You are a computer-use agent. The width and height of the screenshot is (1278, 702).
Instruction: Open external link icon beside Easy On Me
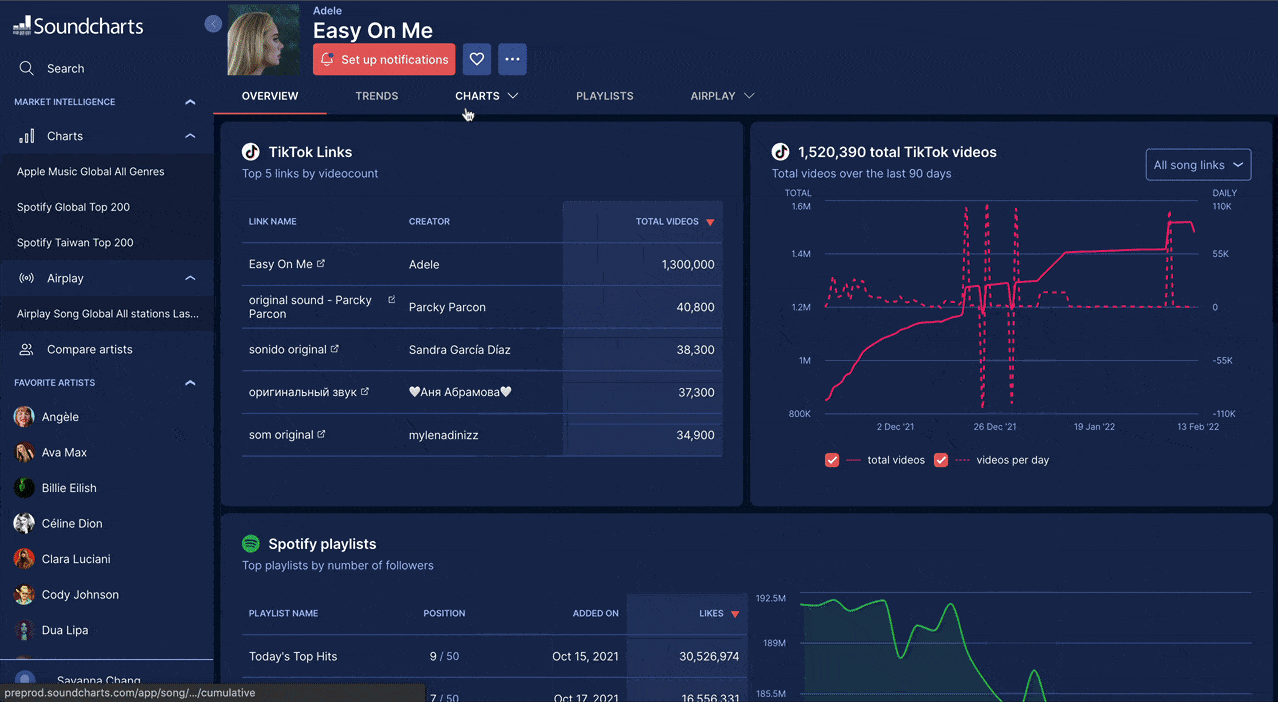(321, 264)
